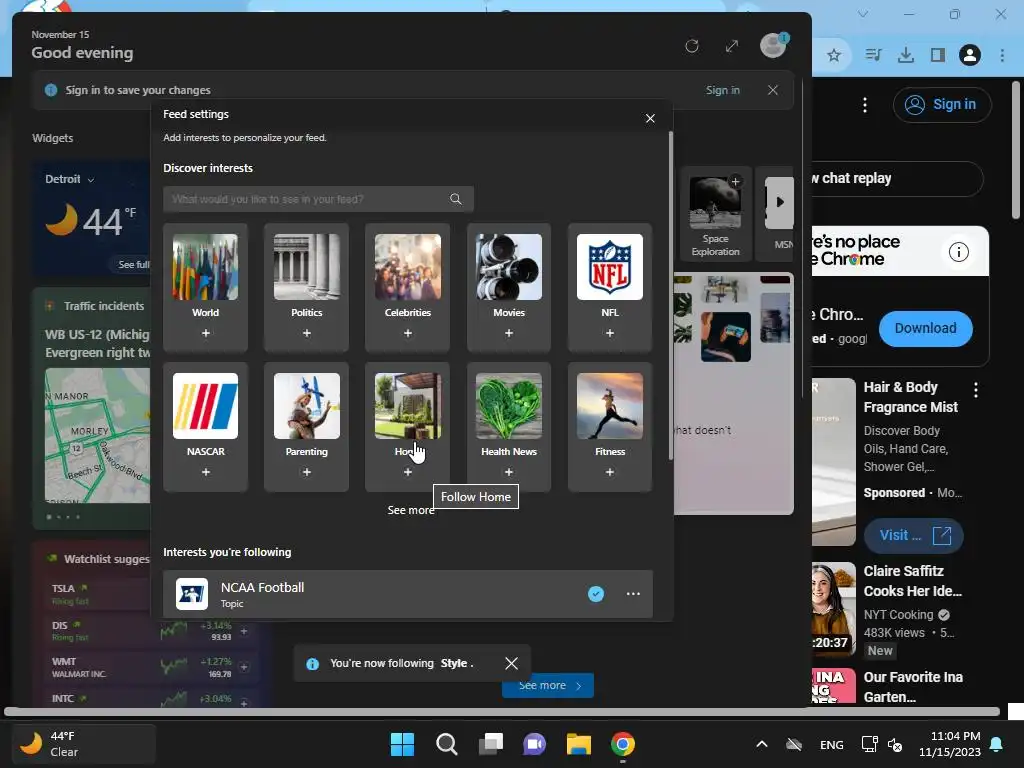The image size is (1024, 768).
Task: Follow the Parenting interest
Action: 306,472
